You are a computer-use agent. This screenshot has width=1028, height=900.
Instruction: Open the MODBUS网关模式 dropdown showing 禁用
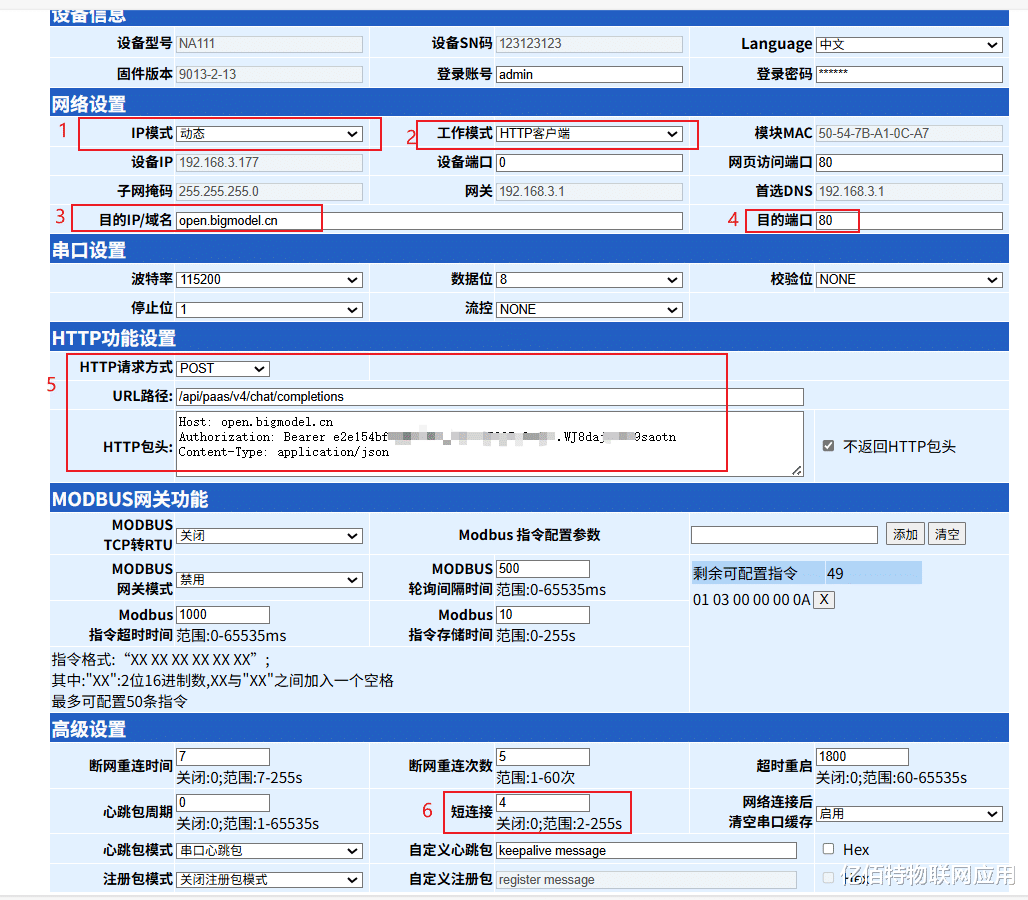click(269, 580)
